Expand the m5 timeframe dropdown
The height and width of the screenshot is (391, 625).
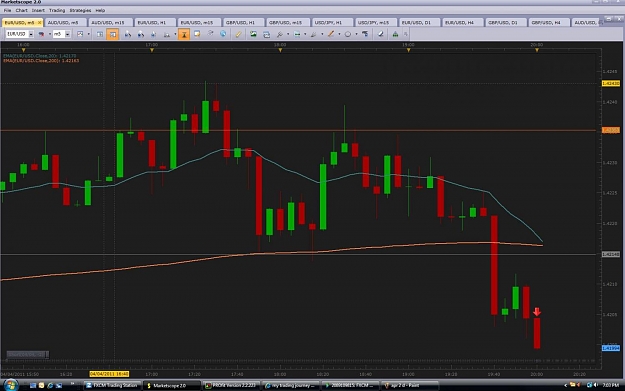[x=67, y=34]
